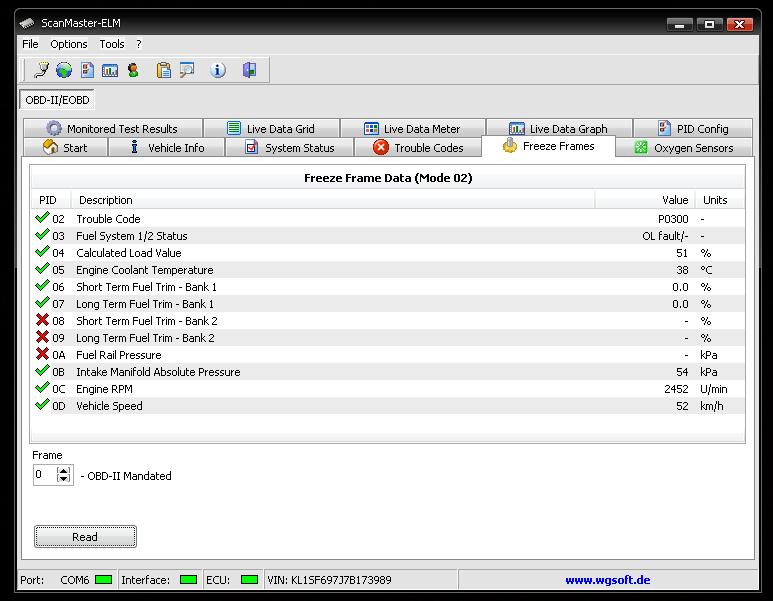The image size is (773, 601).
Task: Click the person icon in toolbar
Action: (x=133, y=70)
